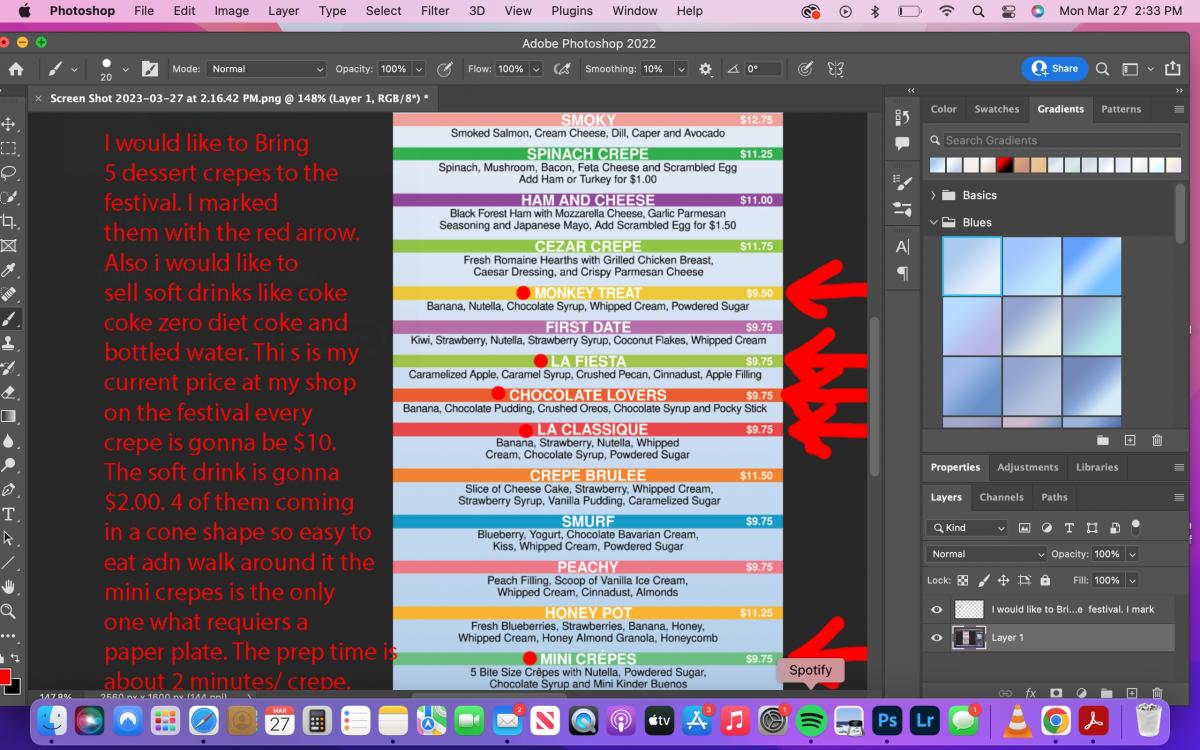The image size is (1200, 750).
Task: Select the Move tool
Action: [x=9, y=124]
